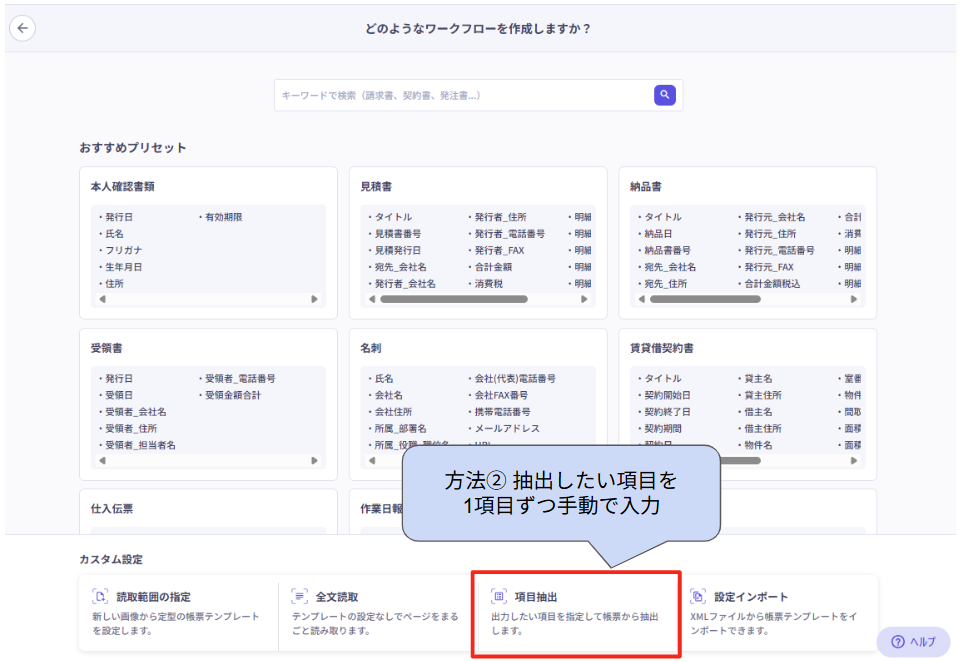Open the 仕入伝票 preset

point(208,508)
